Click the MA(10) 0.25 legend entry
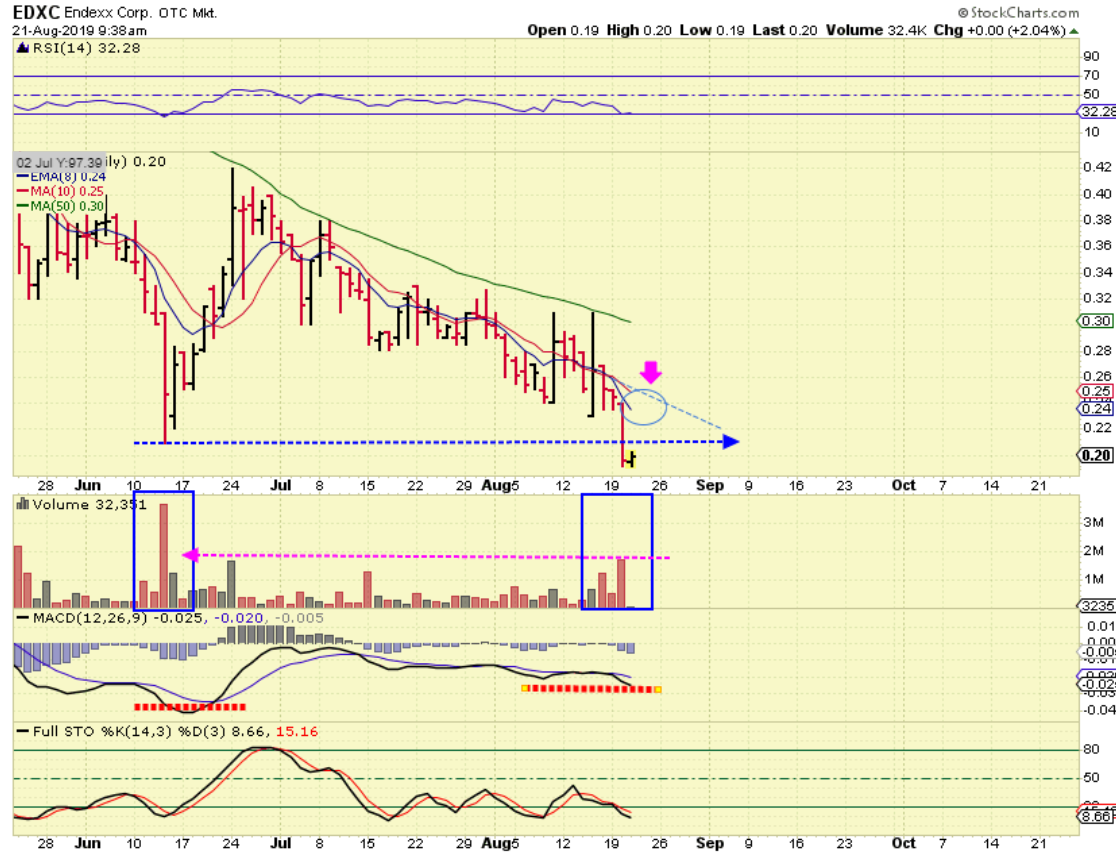The height and width of the screenshot is (854, 1116). (60, 191)
